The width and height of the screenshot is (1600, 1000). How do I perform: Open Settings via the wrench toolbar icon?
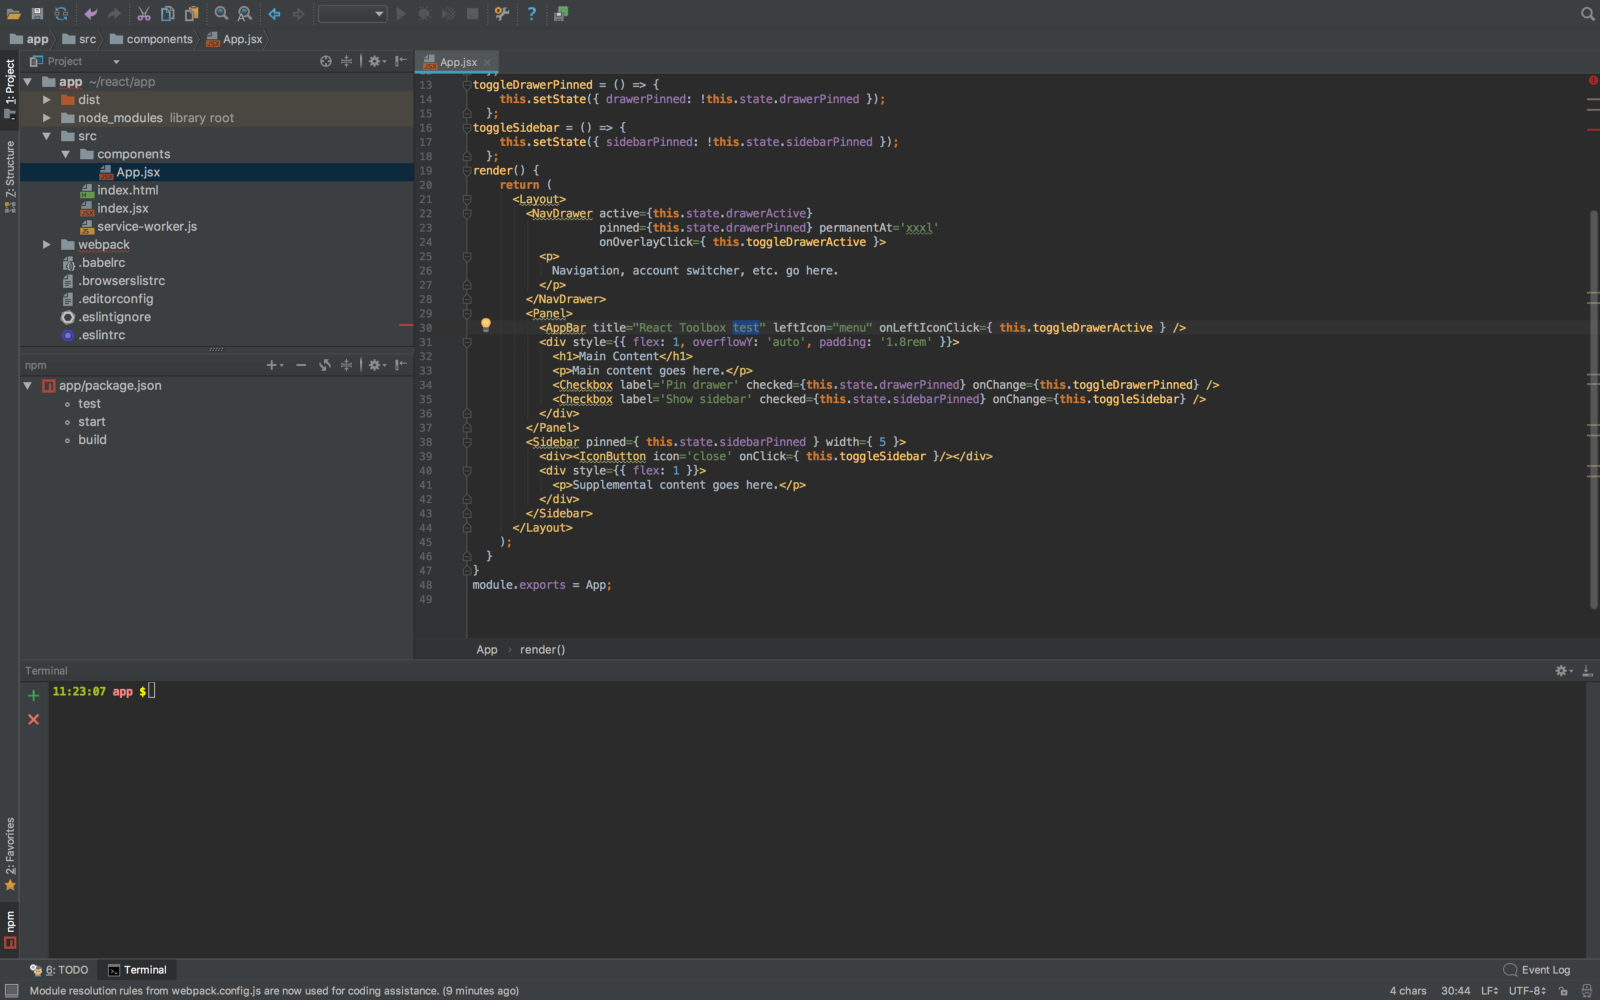click(502, 14)
